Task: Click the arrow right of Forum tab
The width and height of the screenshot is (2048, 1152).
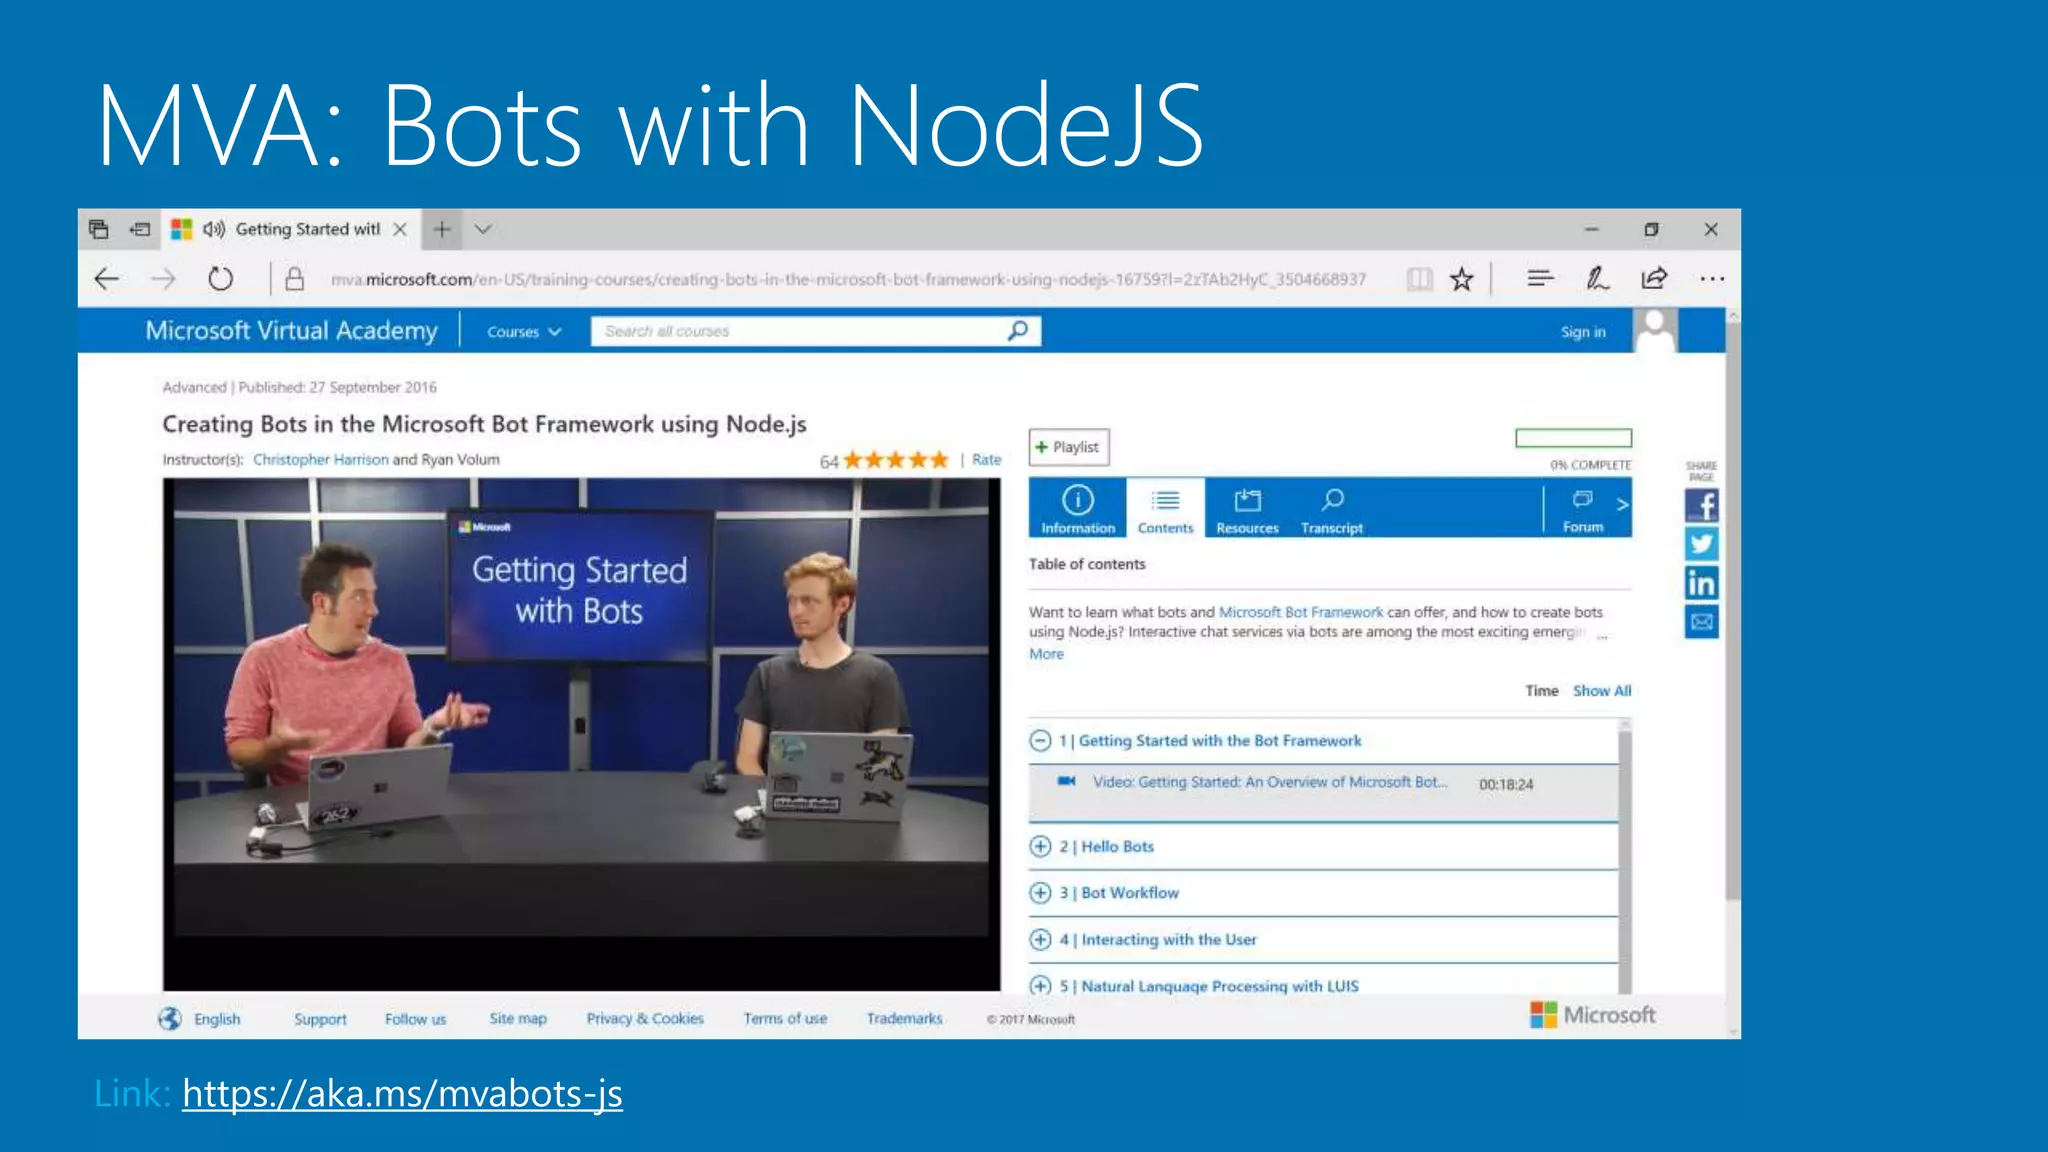Action: (1622, 505)
